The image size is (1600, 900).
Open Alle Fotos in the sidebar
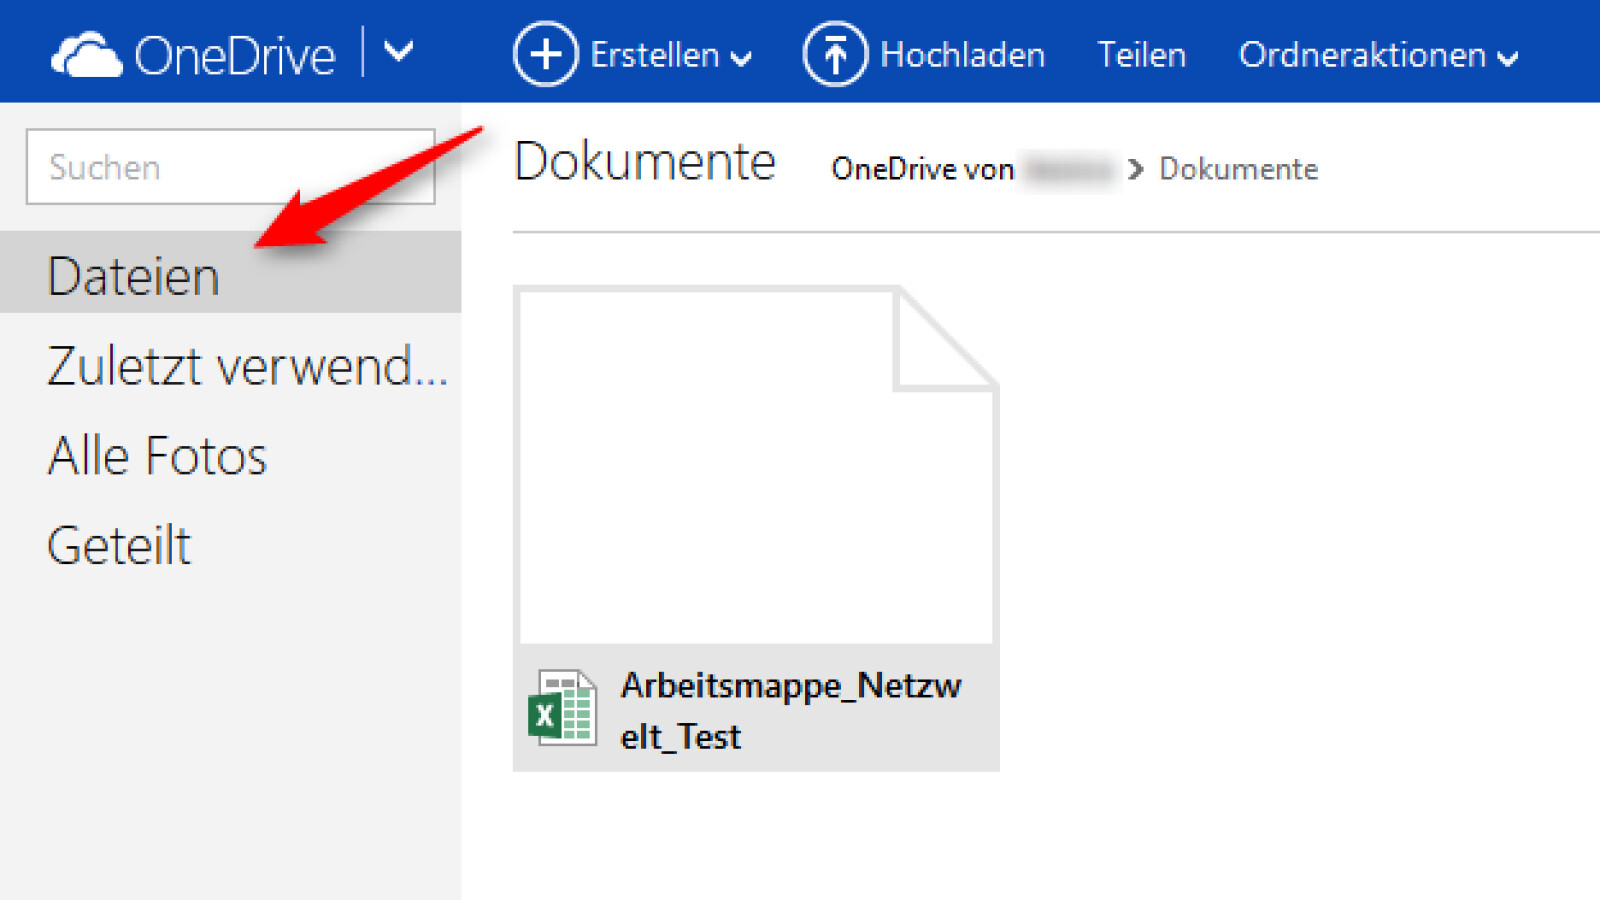coord(157,455)
